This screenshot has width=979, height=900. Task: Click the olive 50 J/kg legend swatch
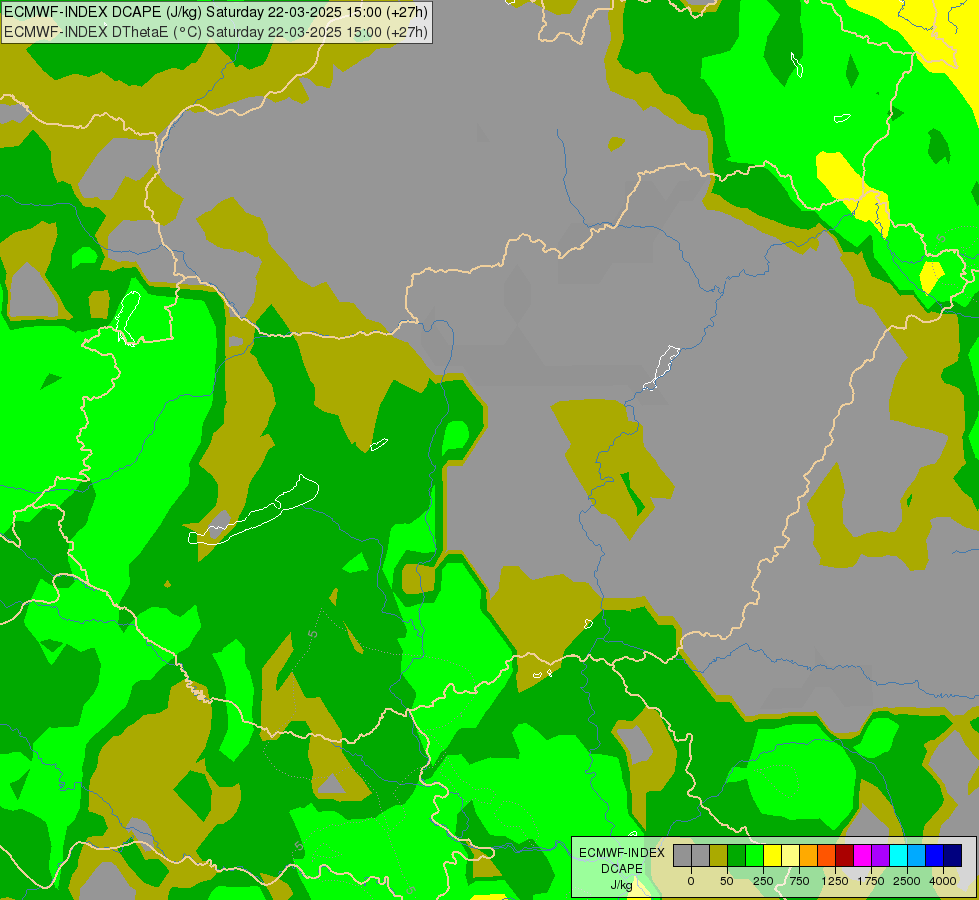click(x=719, y=855)
